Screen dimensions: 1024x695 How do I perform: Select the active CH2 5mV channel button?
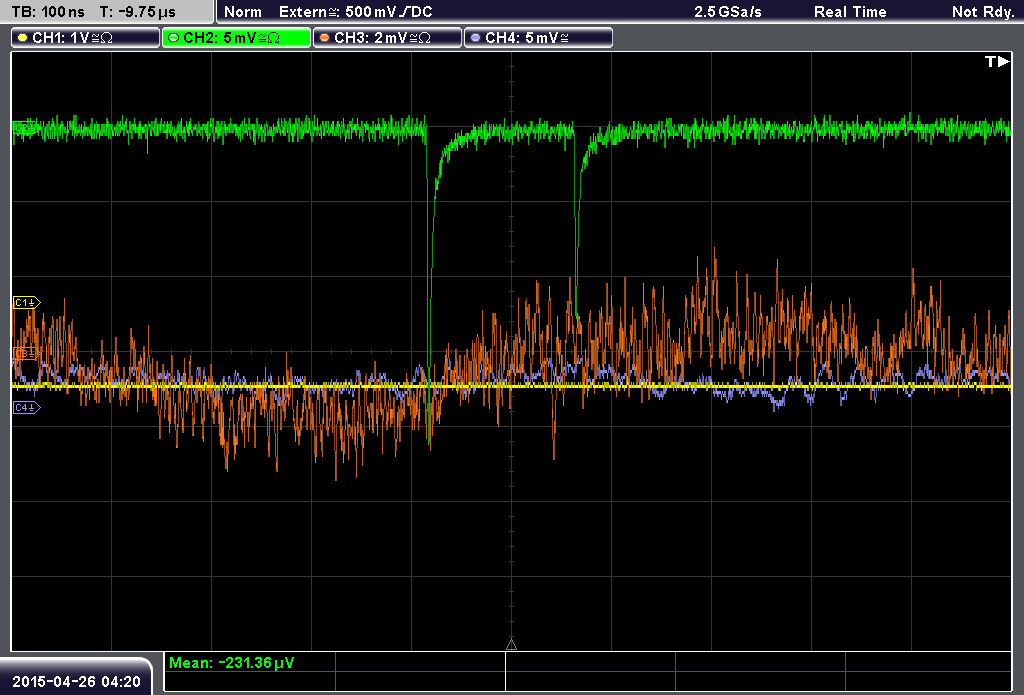click(236, 38)
